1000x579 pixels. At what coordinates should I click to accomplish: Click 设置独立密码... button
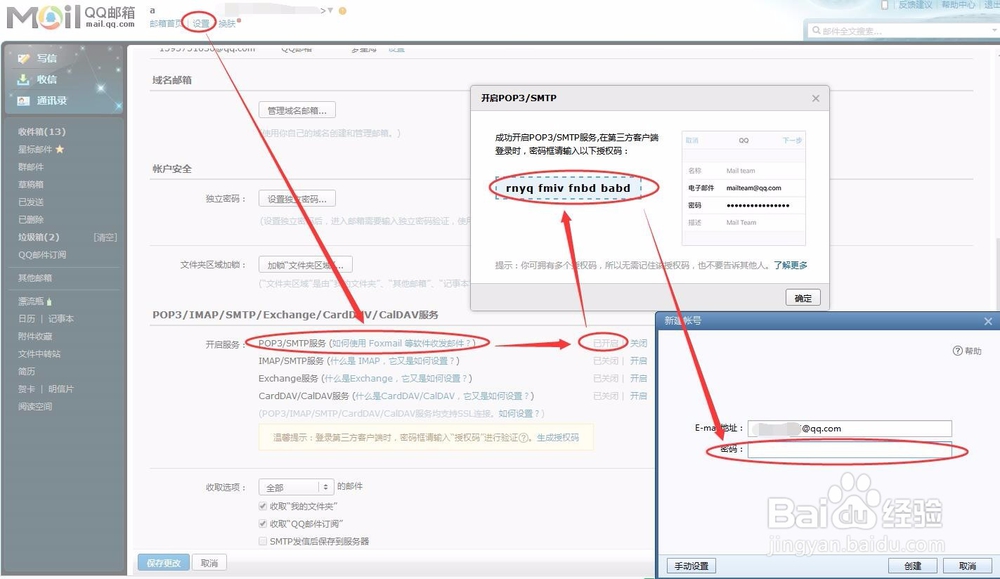click(297, 199)
